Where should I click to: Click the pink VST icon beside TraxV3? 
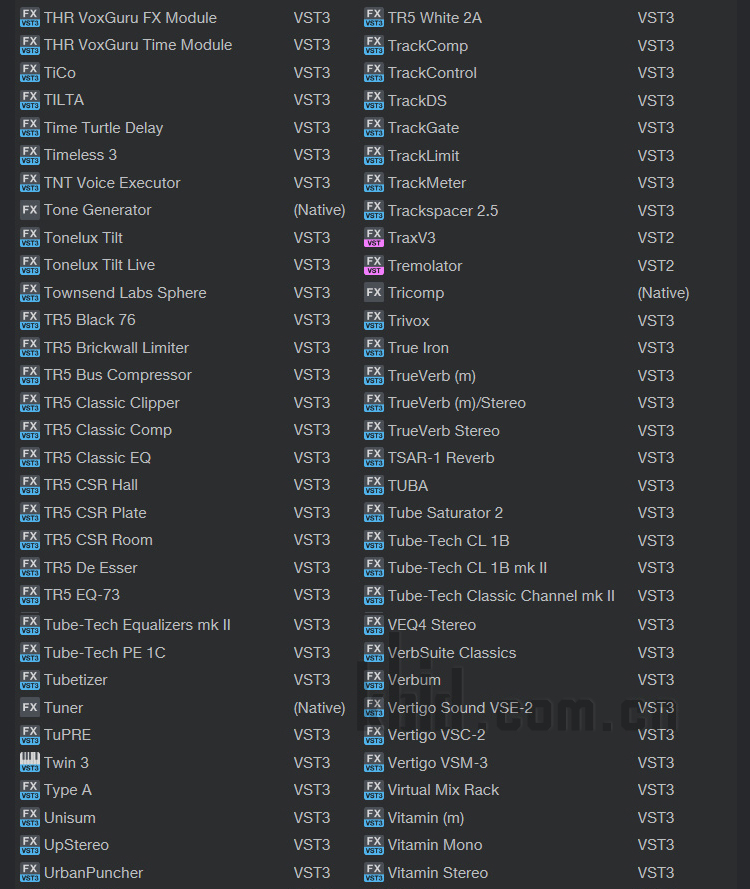pyautogui.click(x=374, y=238)
